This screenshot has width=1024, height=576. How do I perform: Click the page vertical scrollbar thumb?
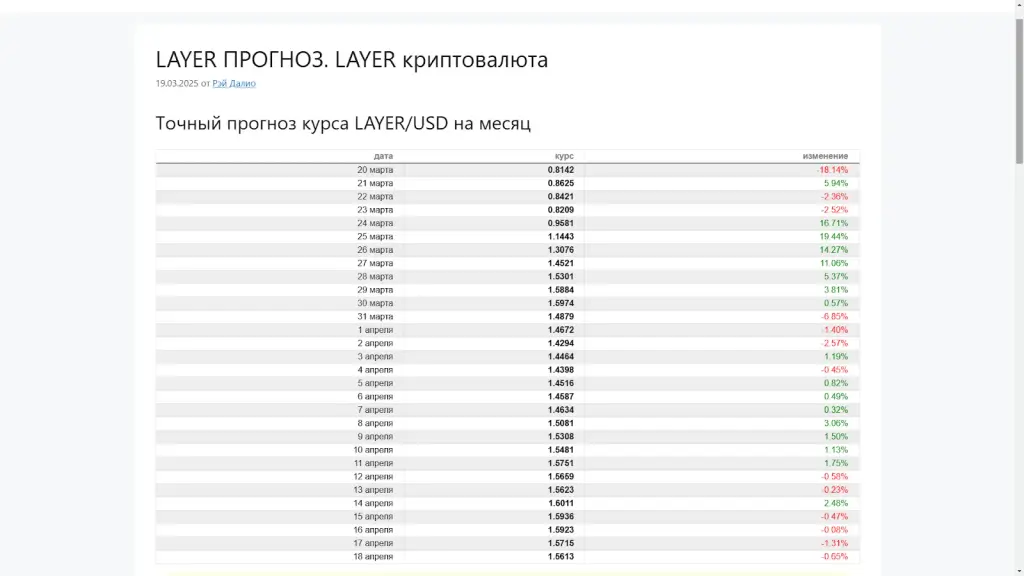tap(1019, 91)
